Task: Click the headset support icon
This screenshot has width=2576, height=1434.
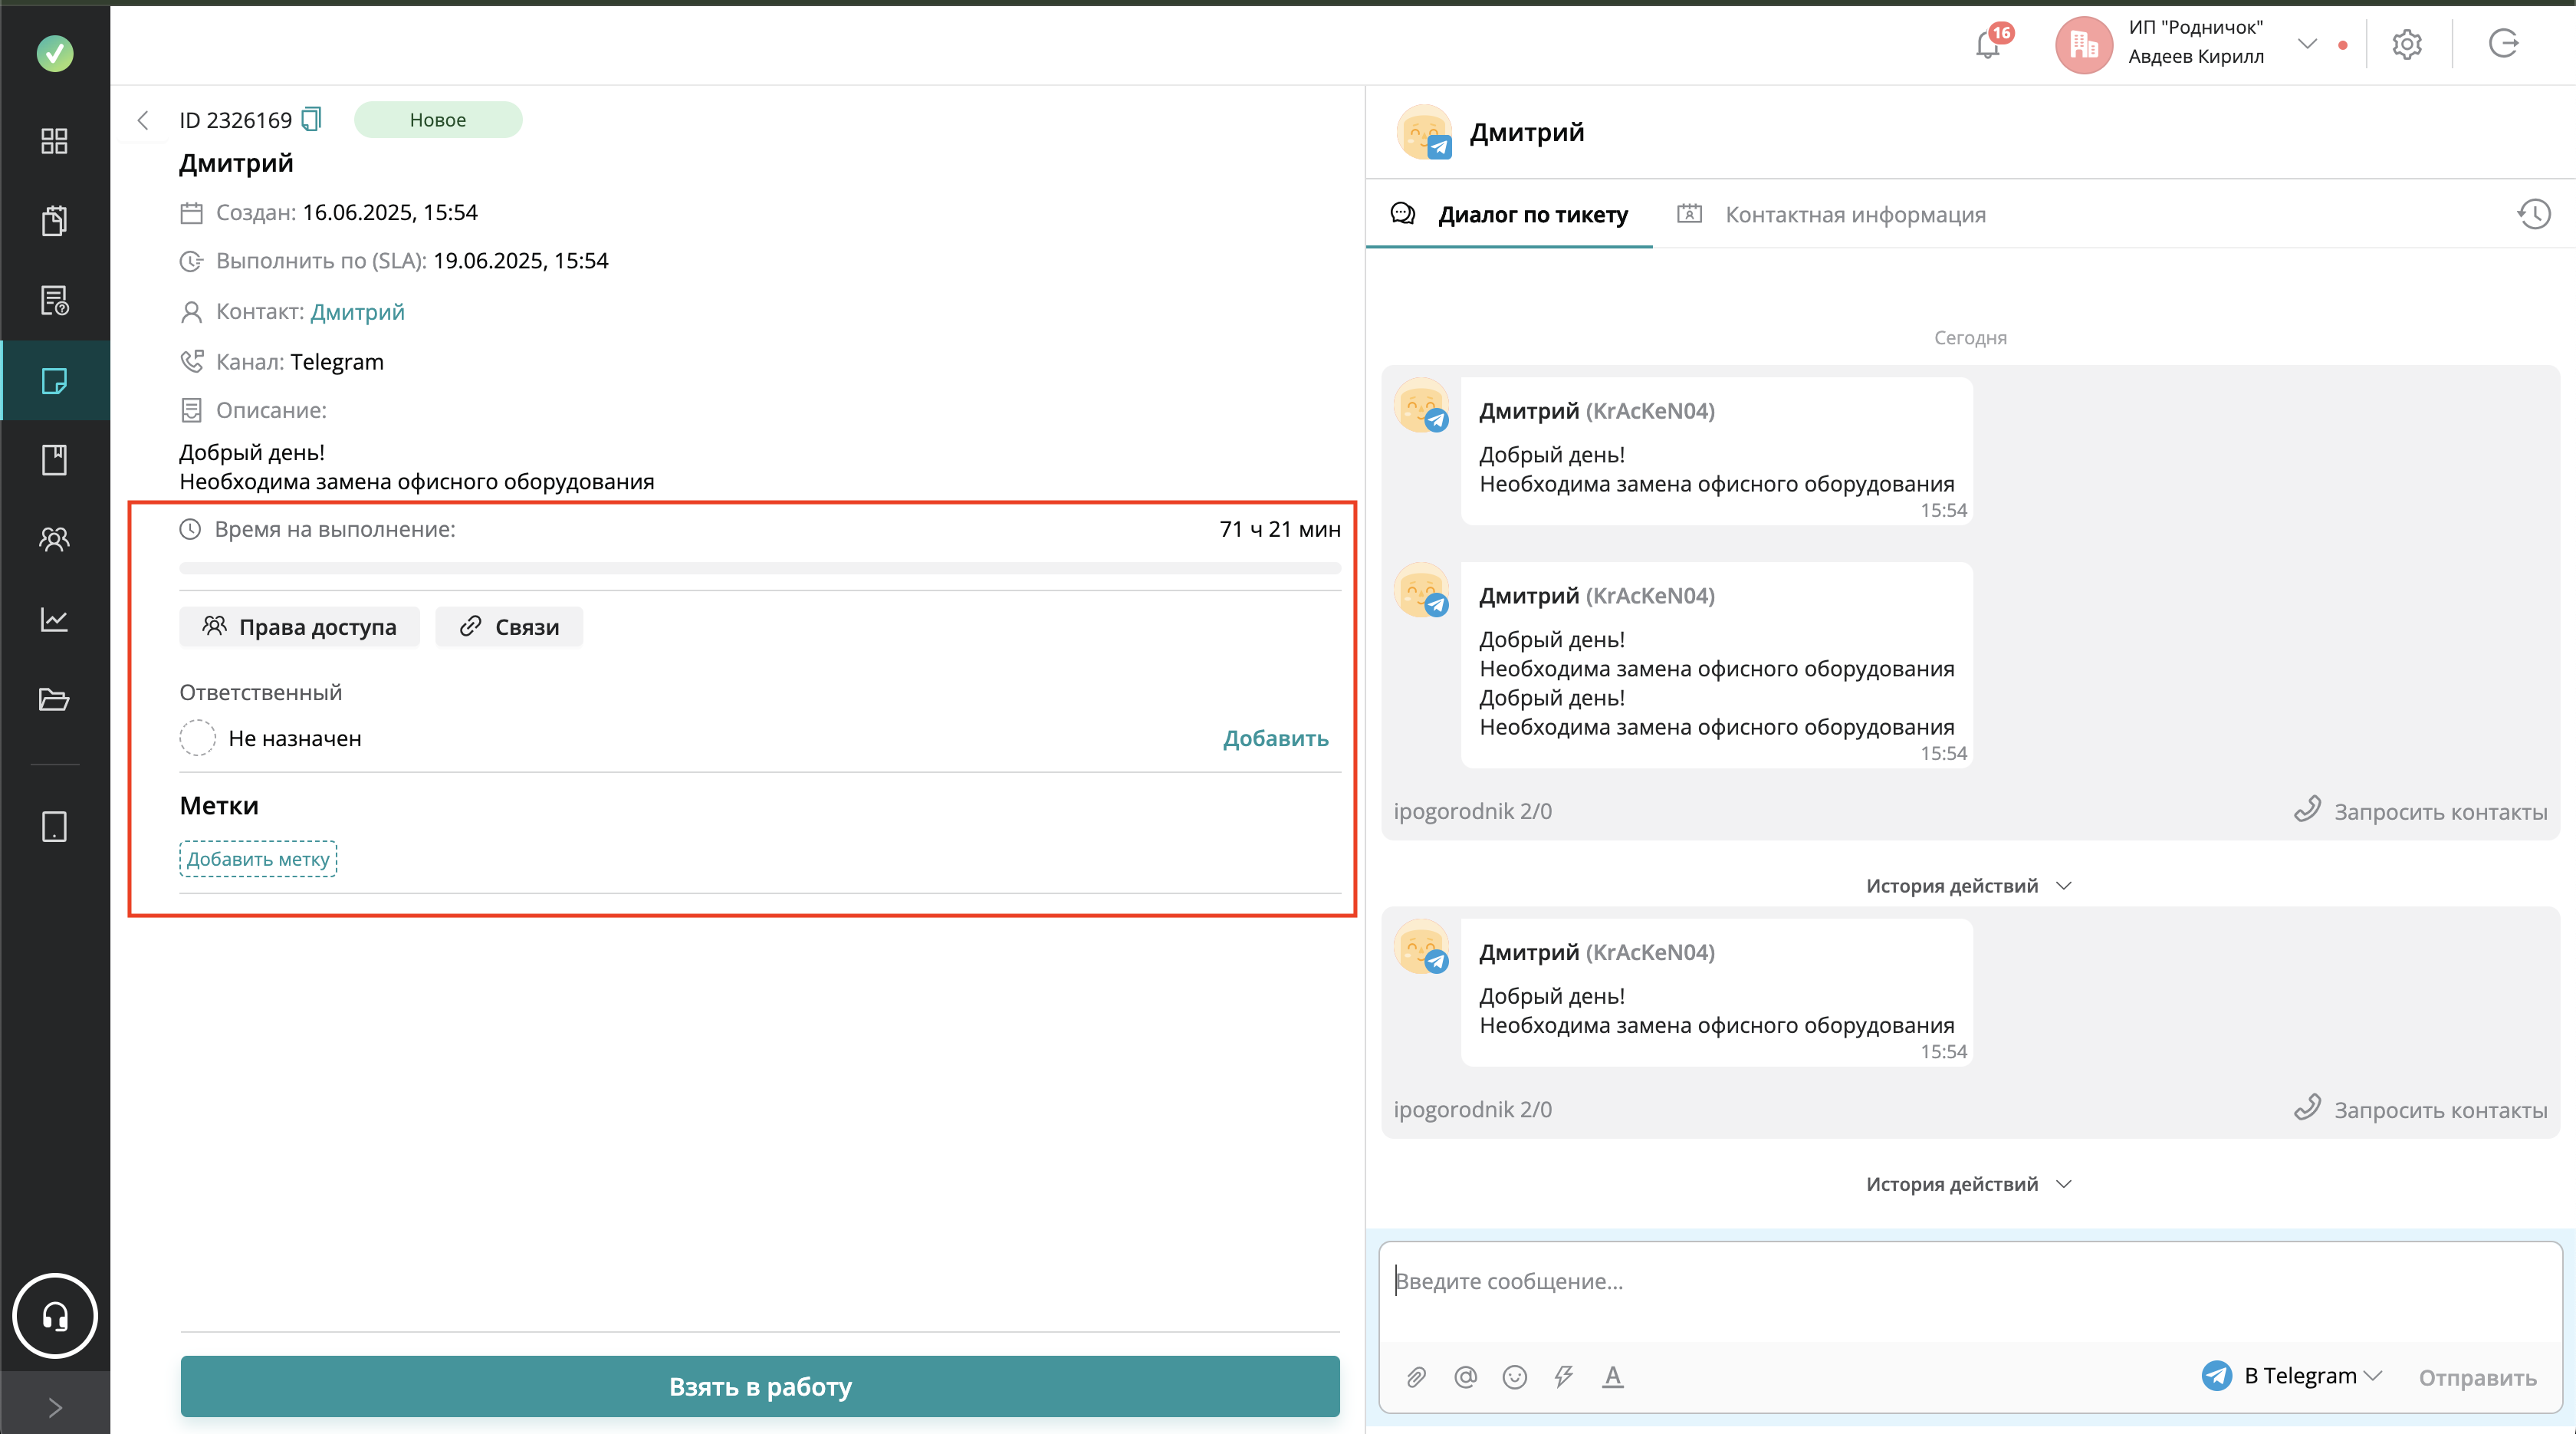Action: [x=55, y=1315]
